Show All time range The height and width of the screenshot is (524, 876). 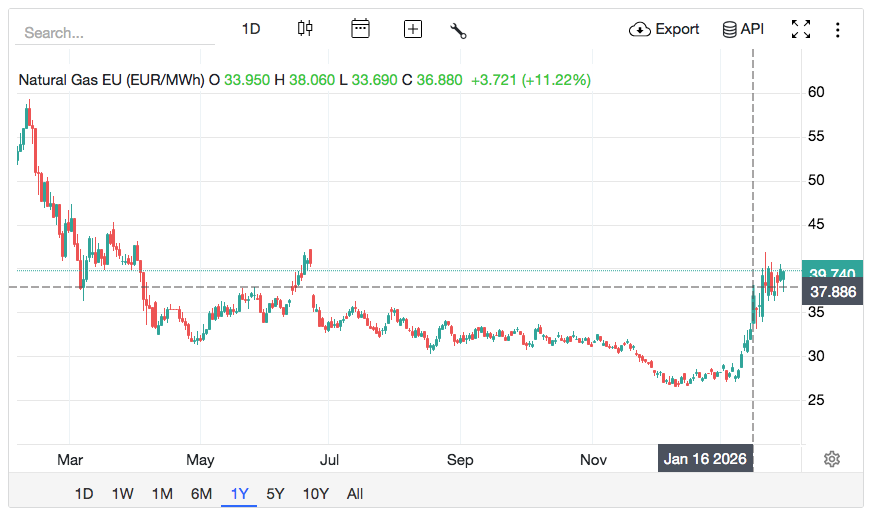(x=355, y=493)
